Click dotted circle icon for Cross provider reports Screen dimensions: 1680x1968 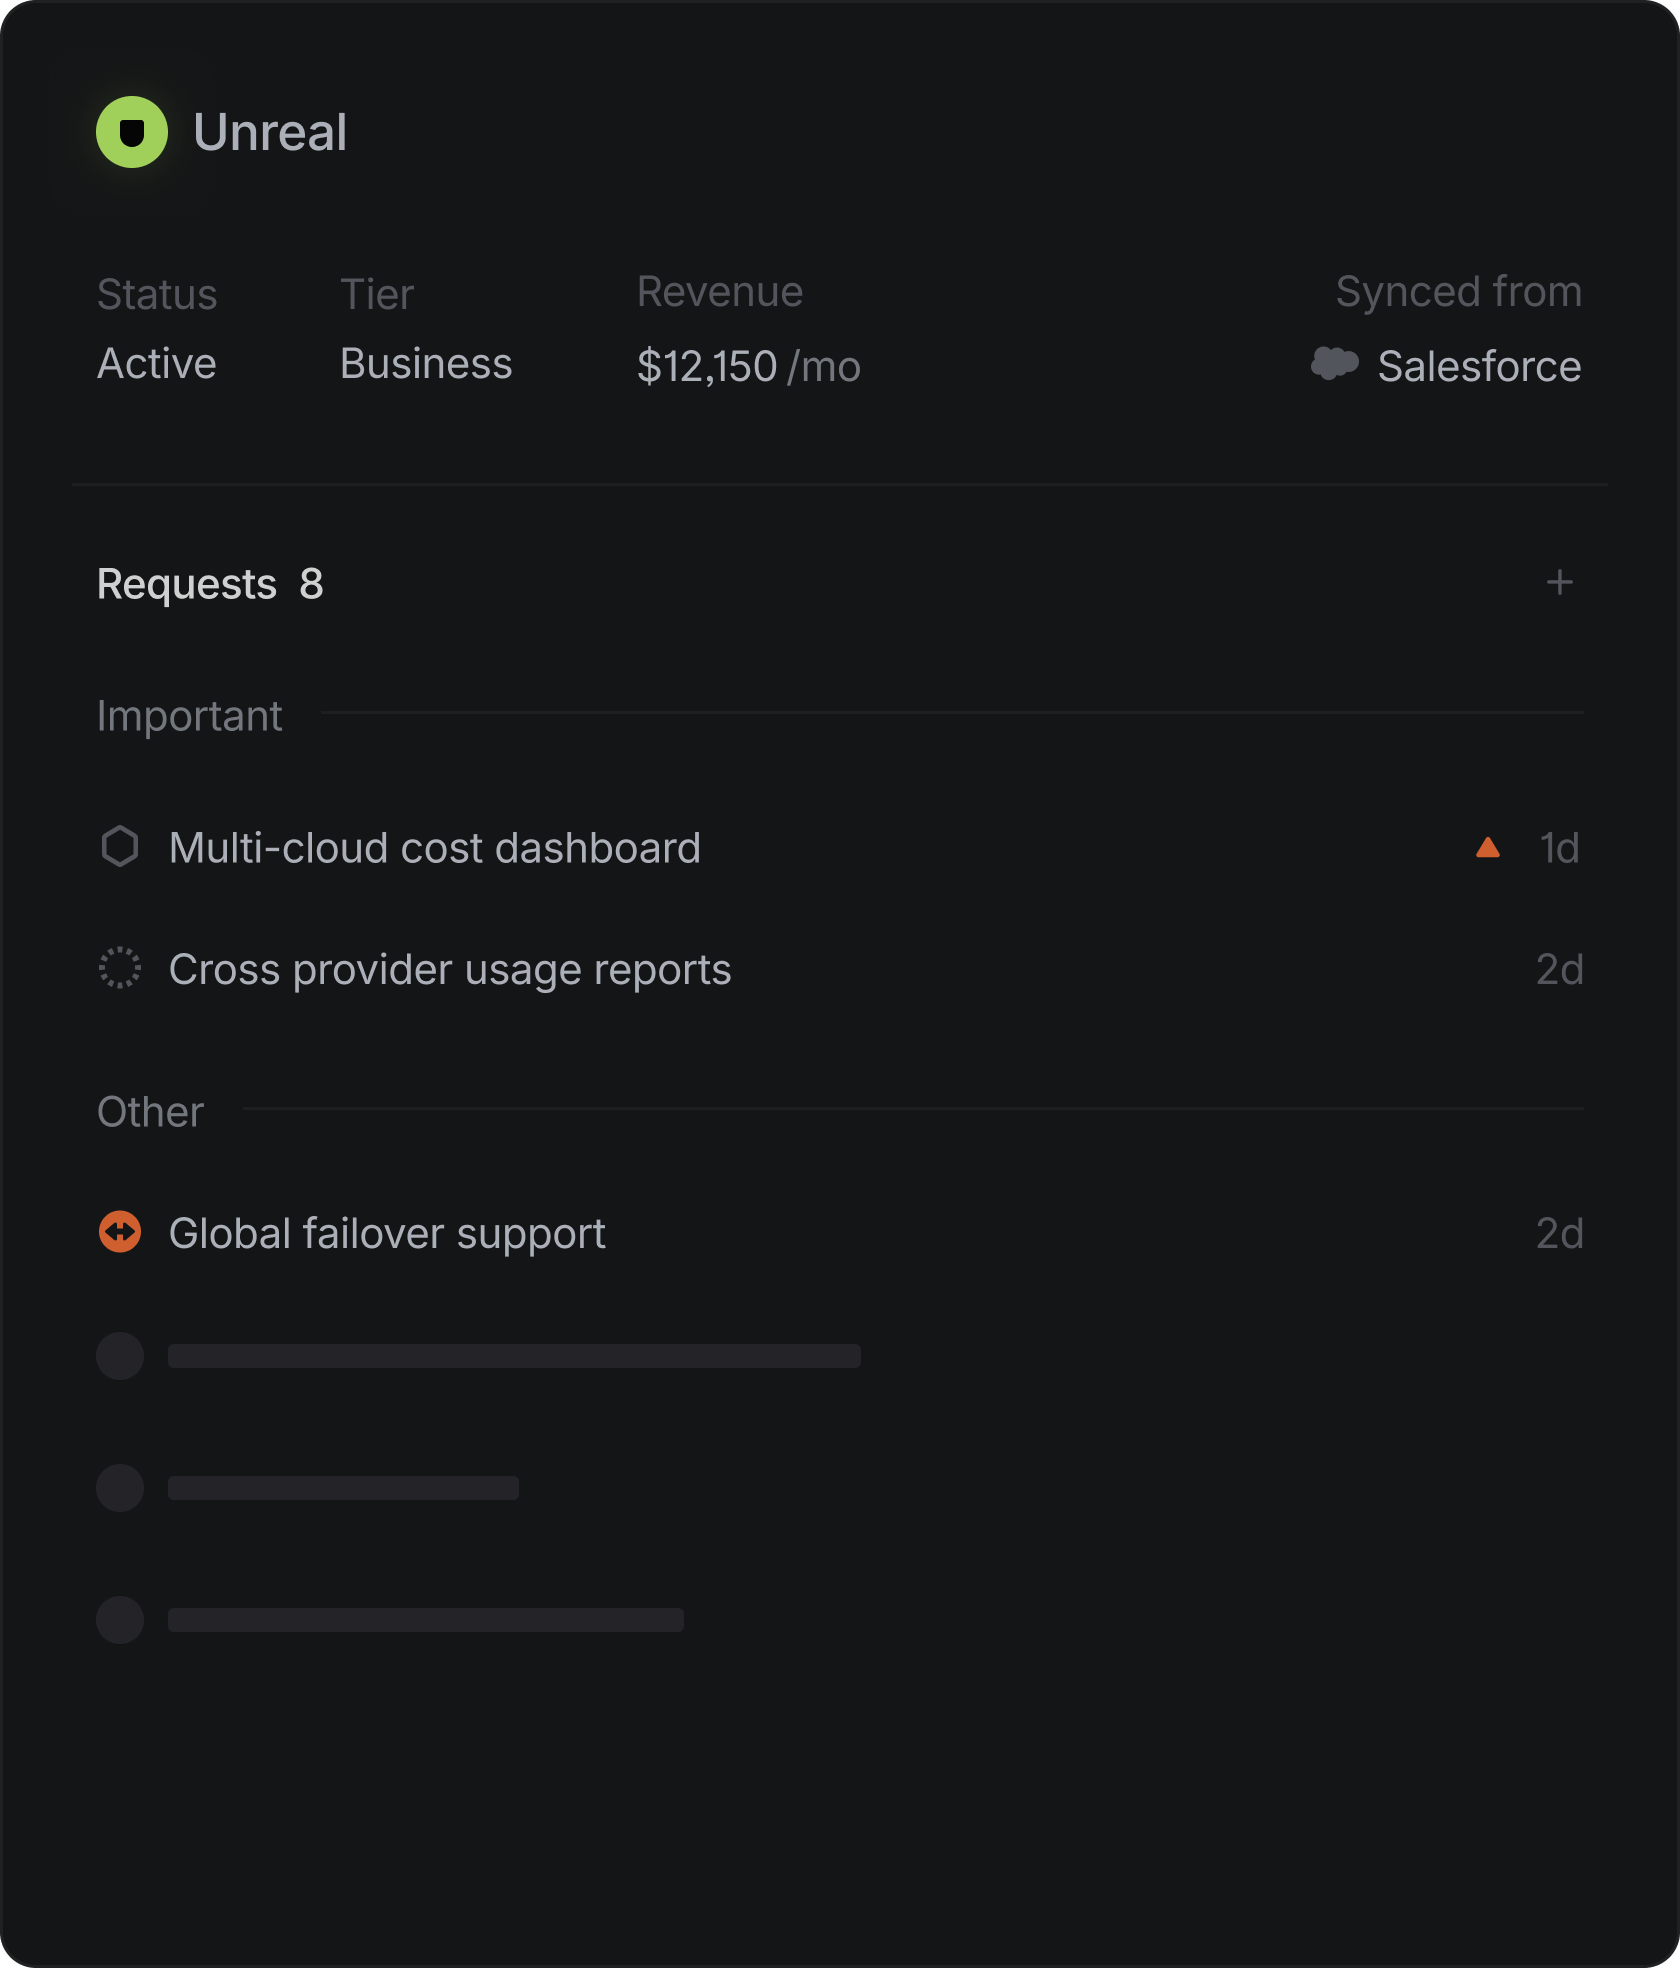[x=120, y=968]
